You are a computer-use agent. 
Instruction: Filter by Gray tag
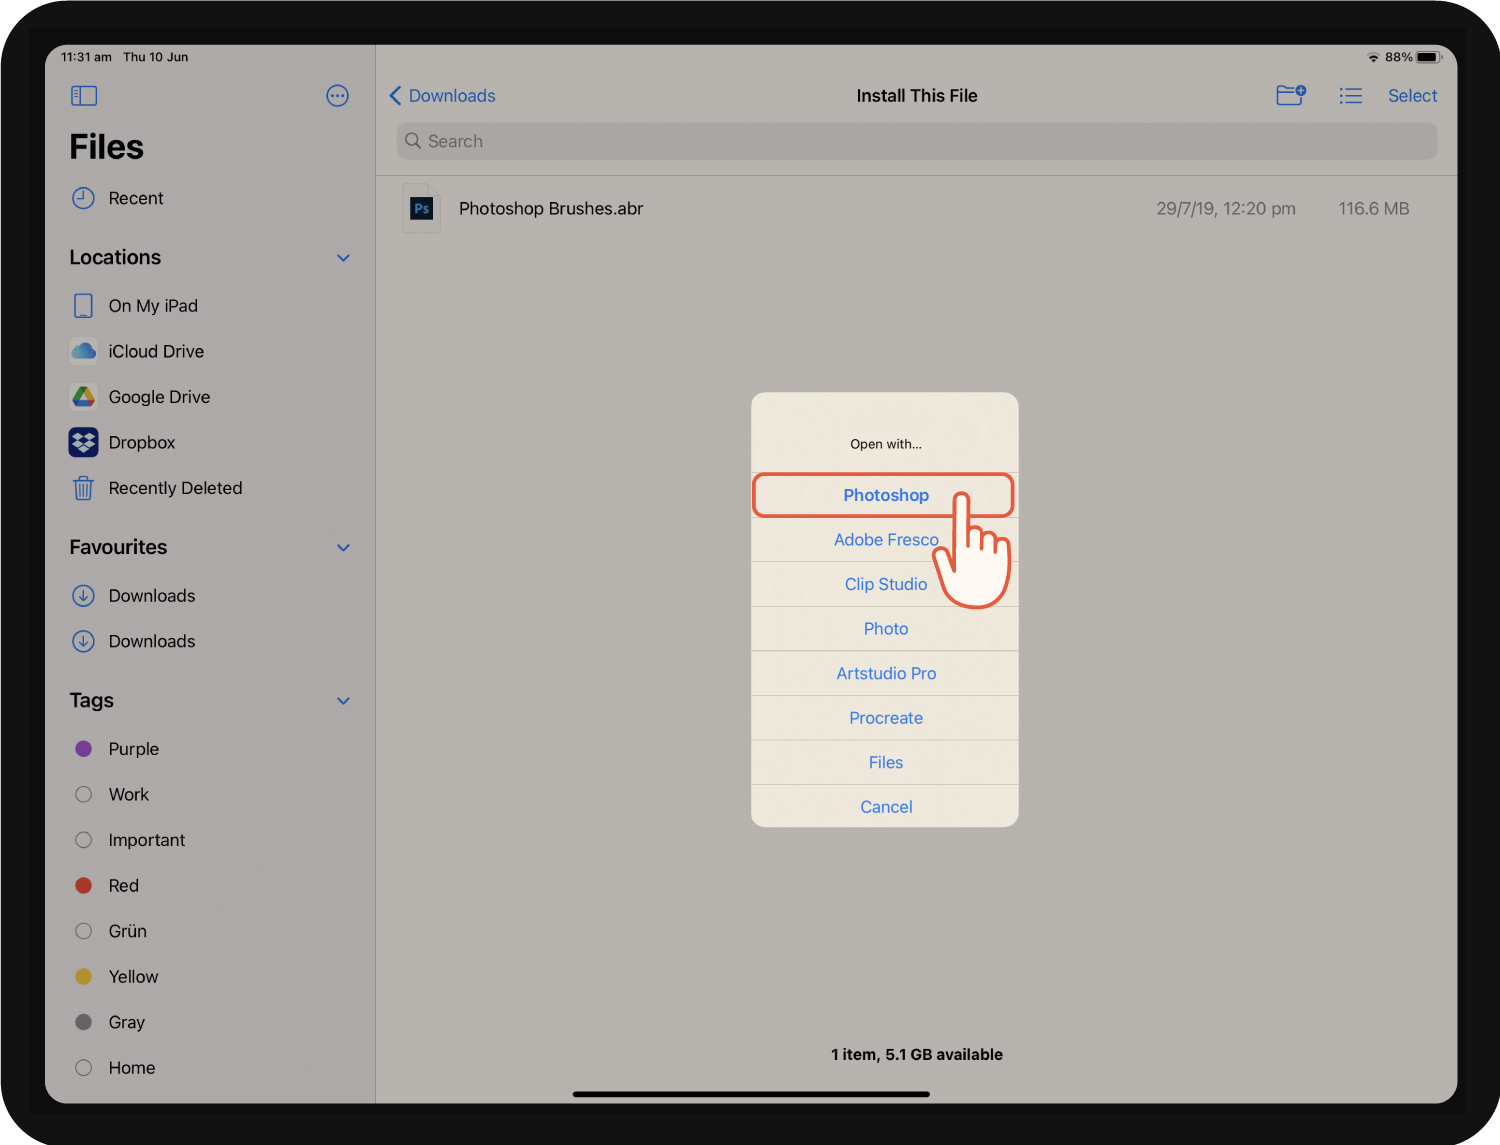[110, 1022]
